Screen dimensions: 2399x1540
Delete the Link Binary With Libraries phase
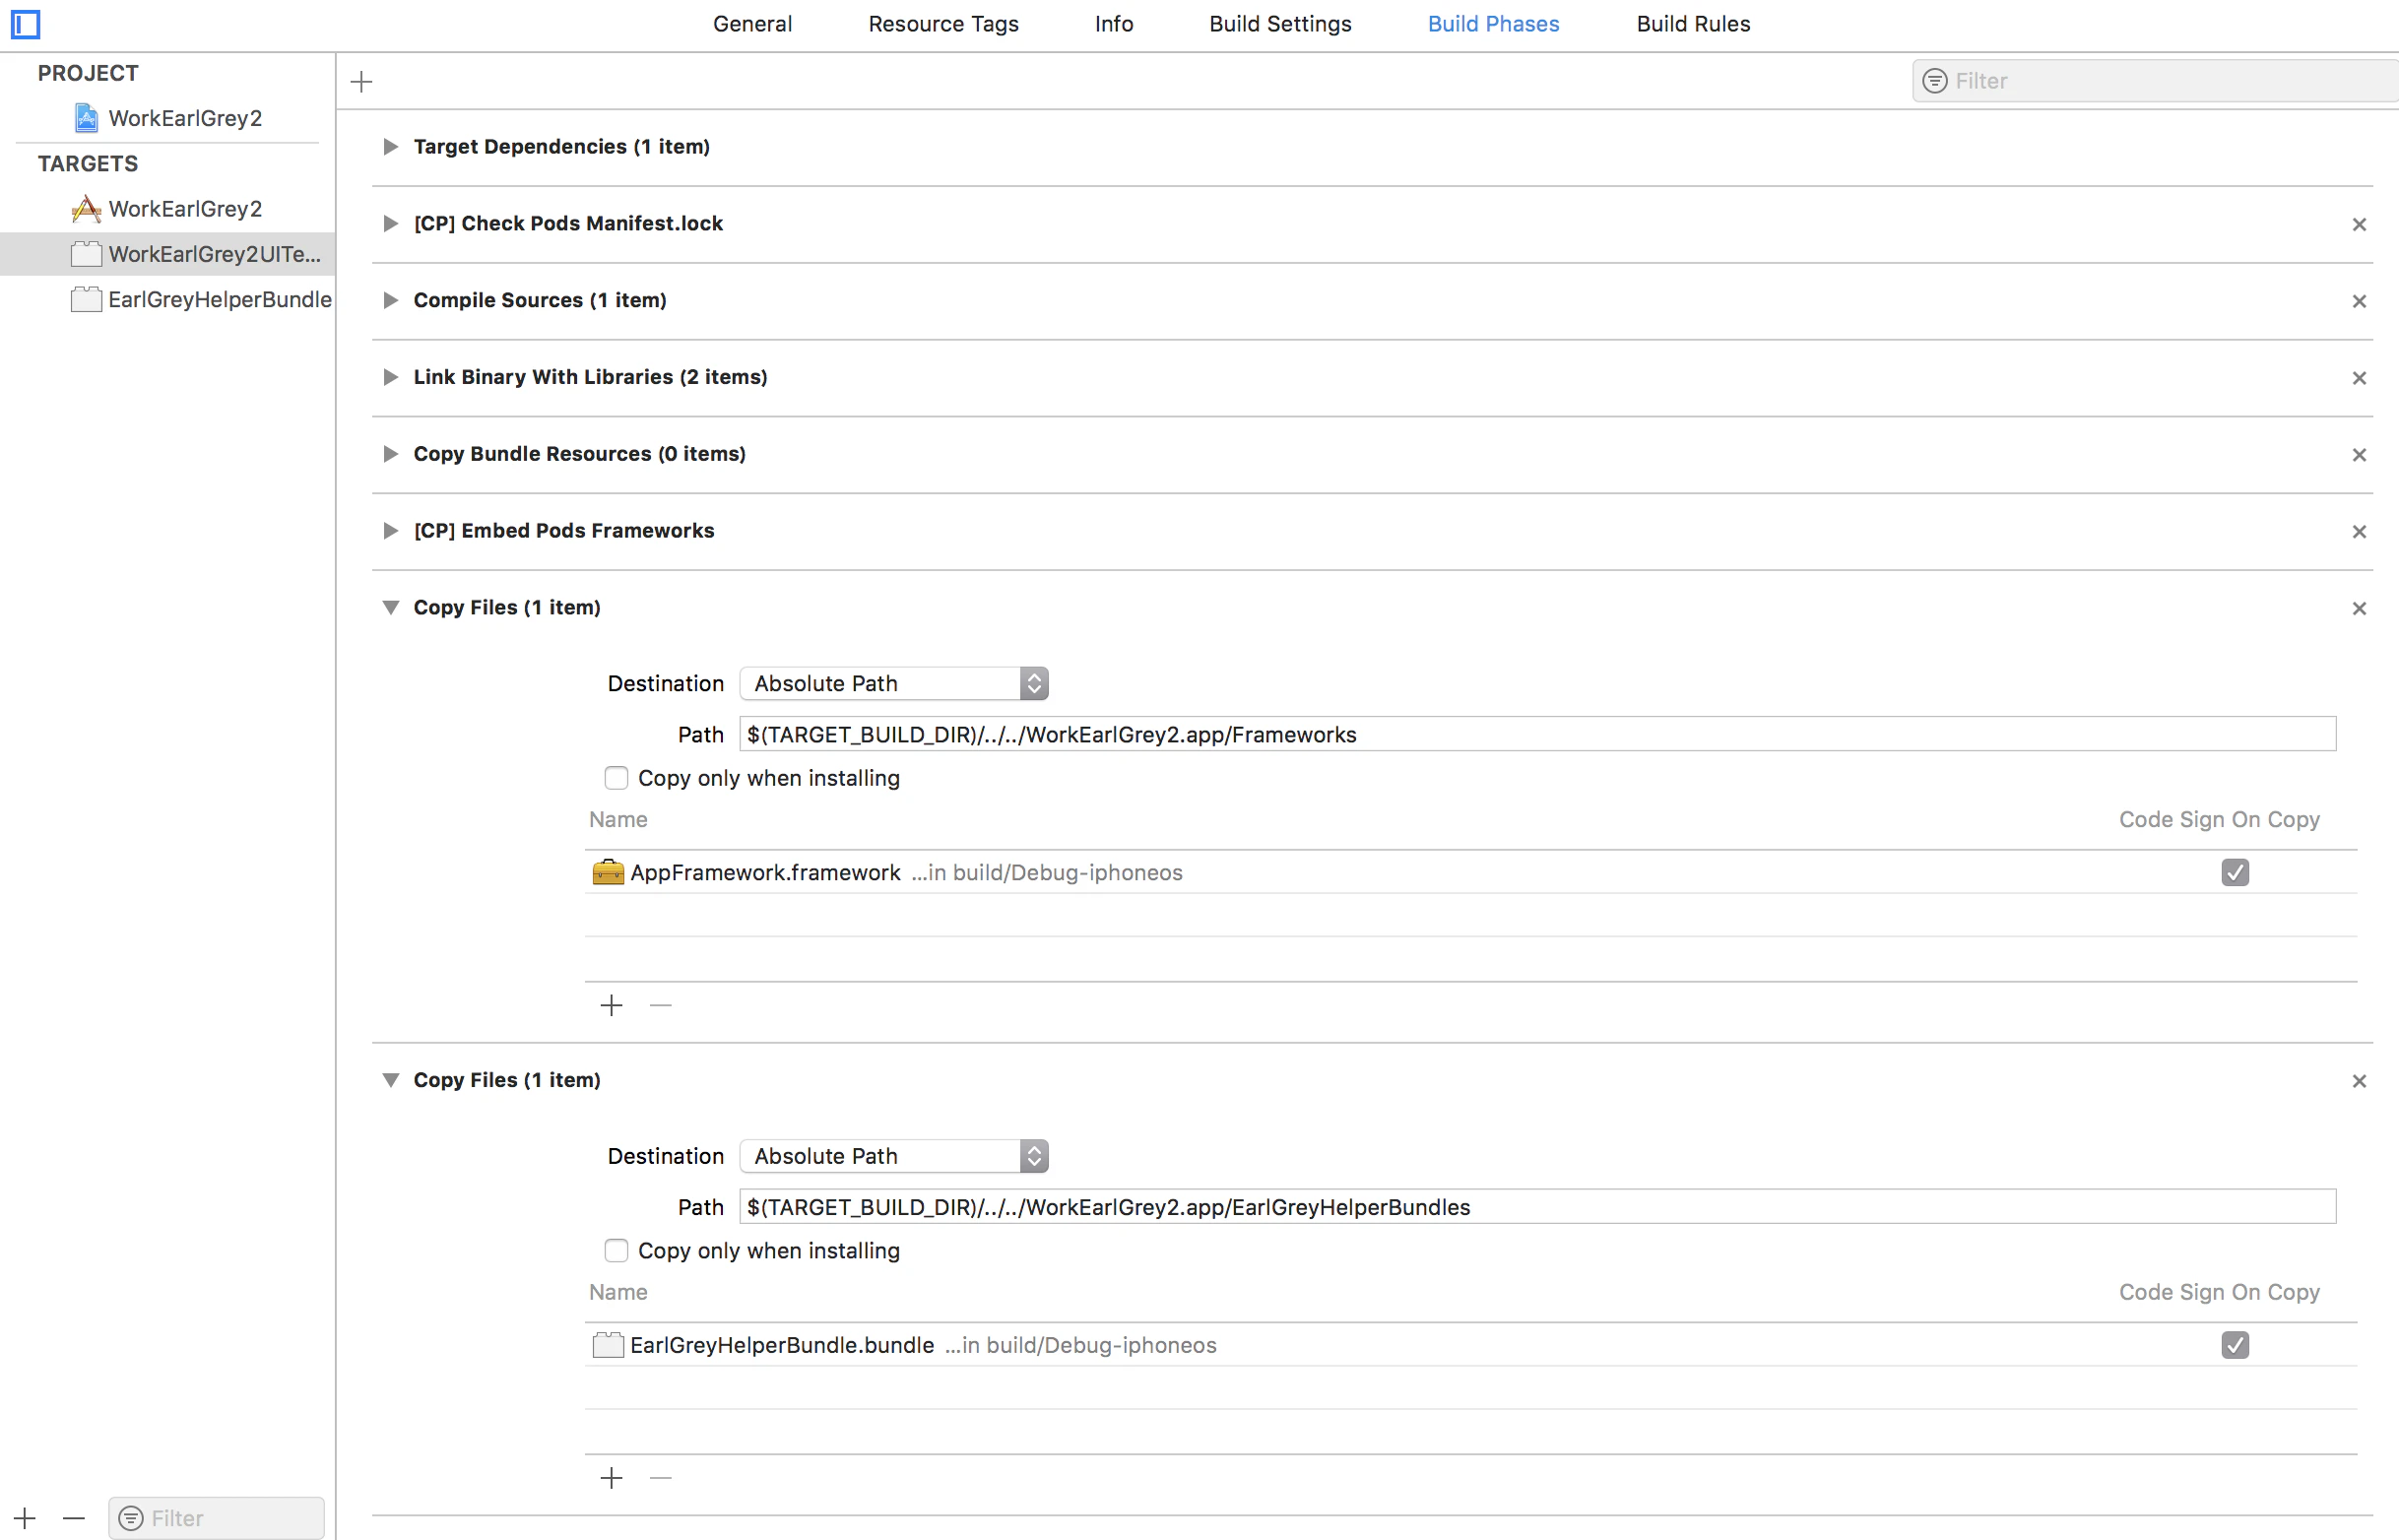coord(2359,378)
